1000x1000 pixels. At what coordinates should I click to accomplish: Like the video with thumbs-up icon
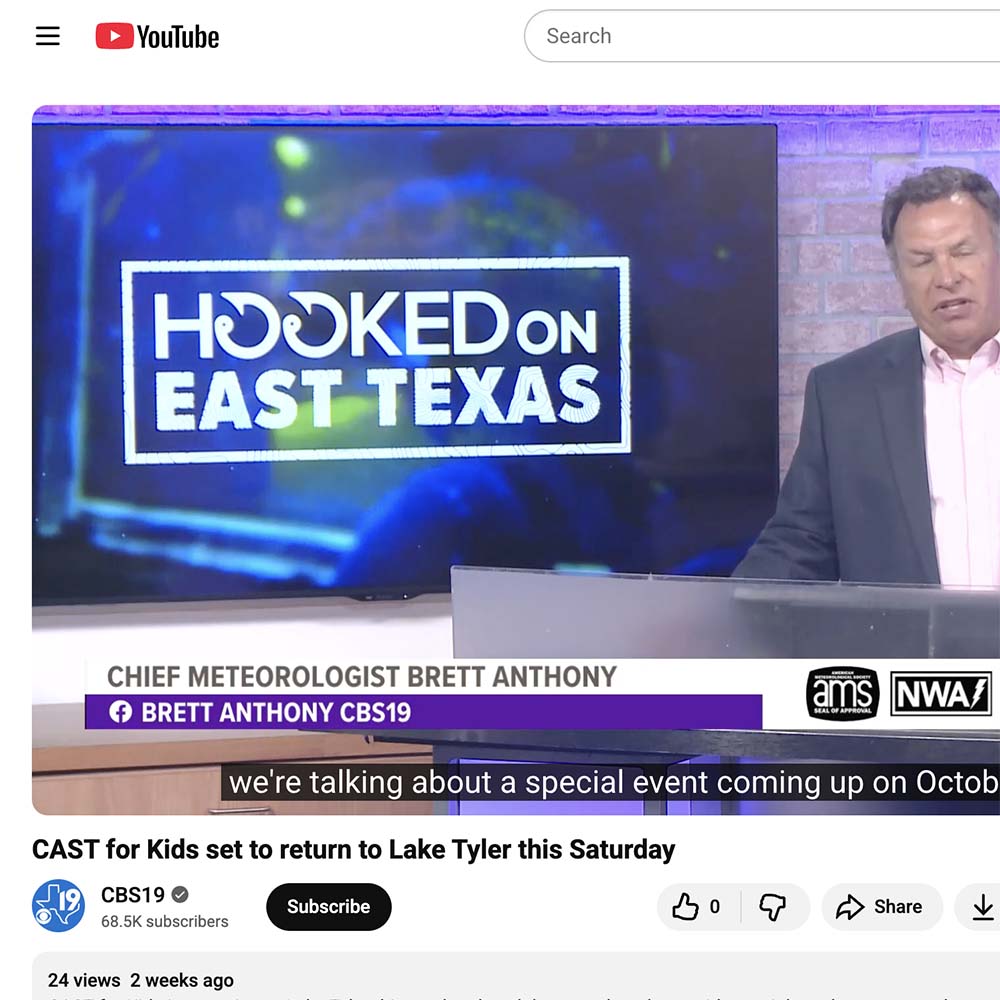tap(686, 906)
